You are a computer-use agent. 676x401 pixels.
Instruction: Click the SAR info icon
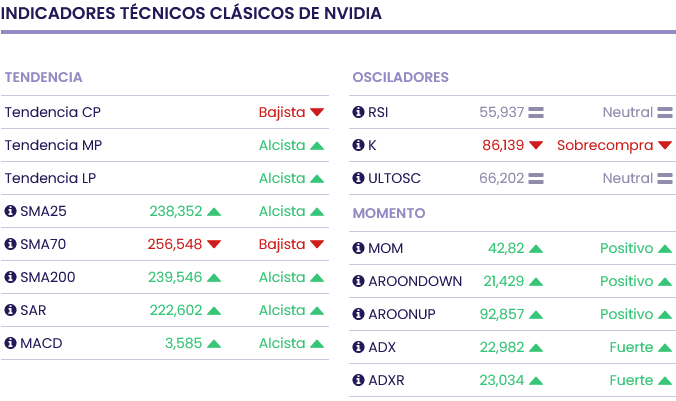coord(11,310)
